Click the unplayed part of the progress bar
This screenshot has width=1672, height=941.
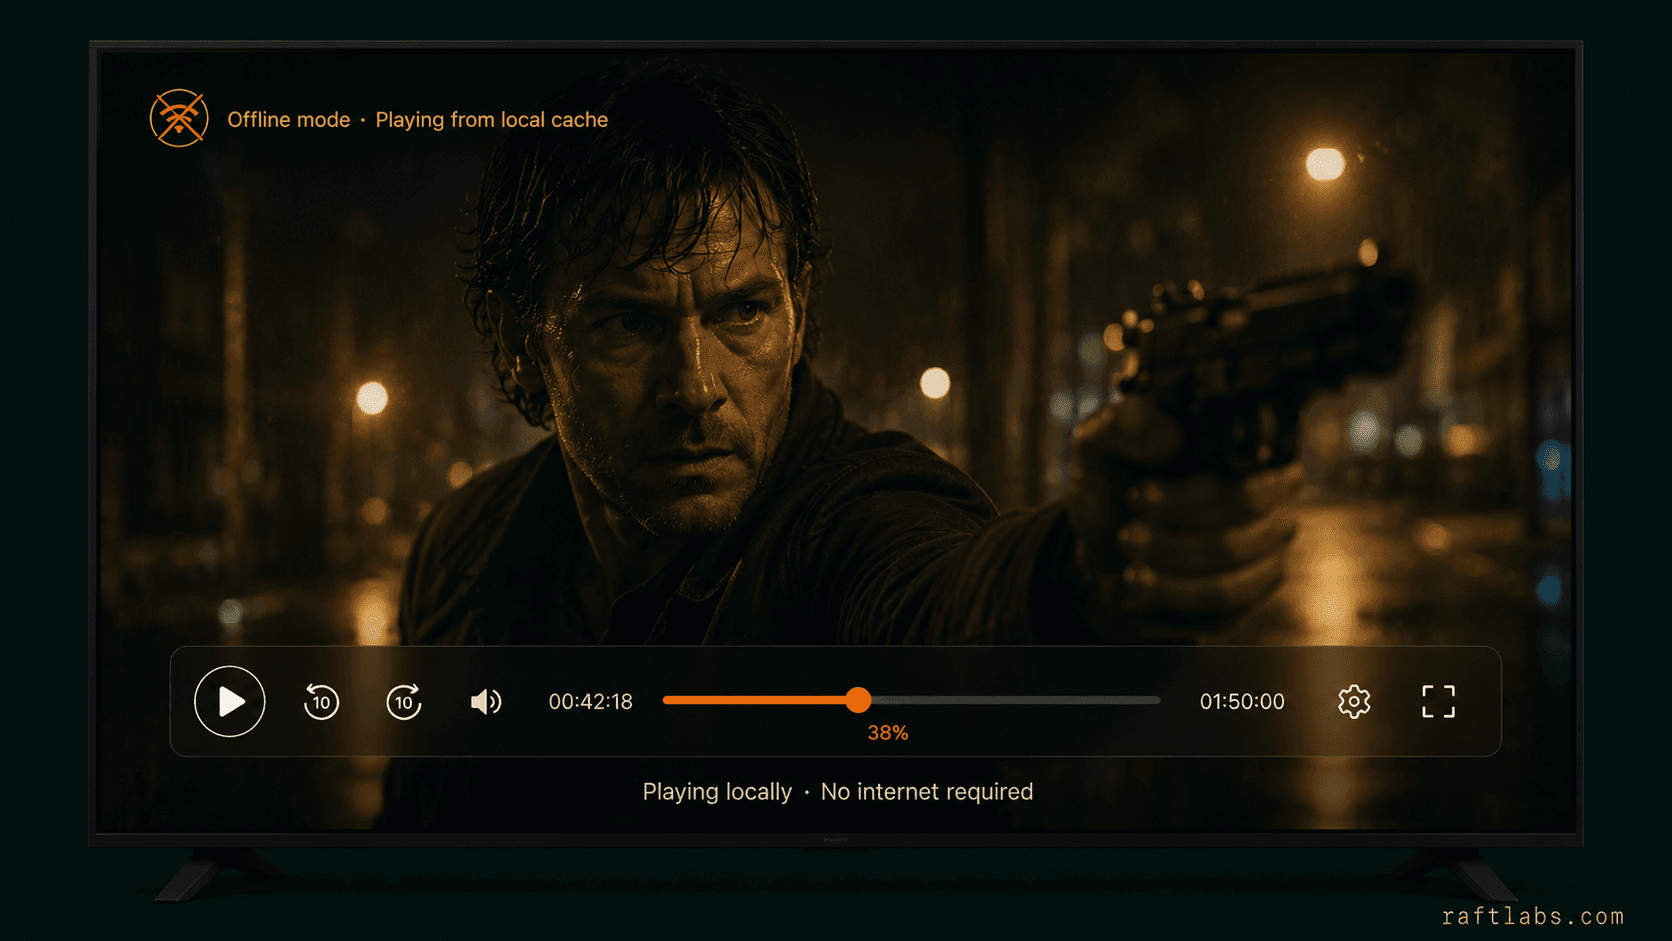point(1015,700)
